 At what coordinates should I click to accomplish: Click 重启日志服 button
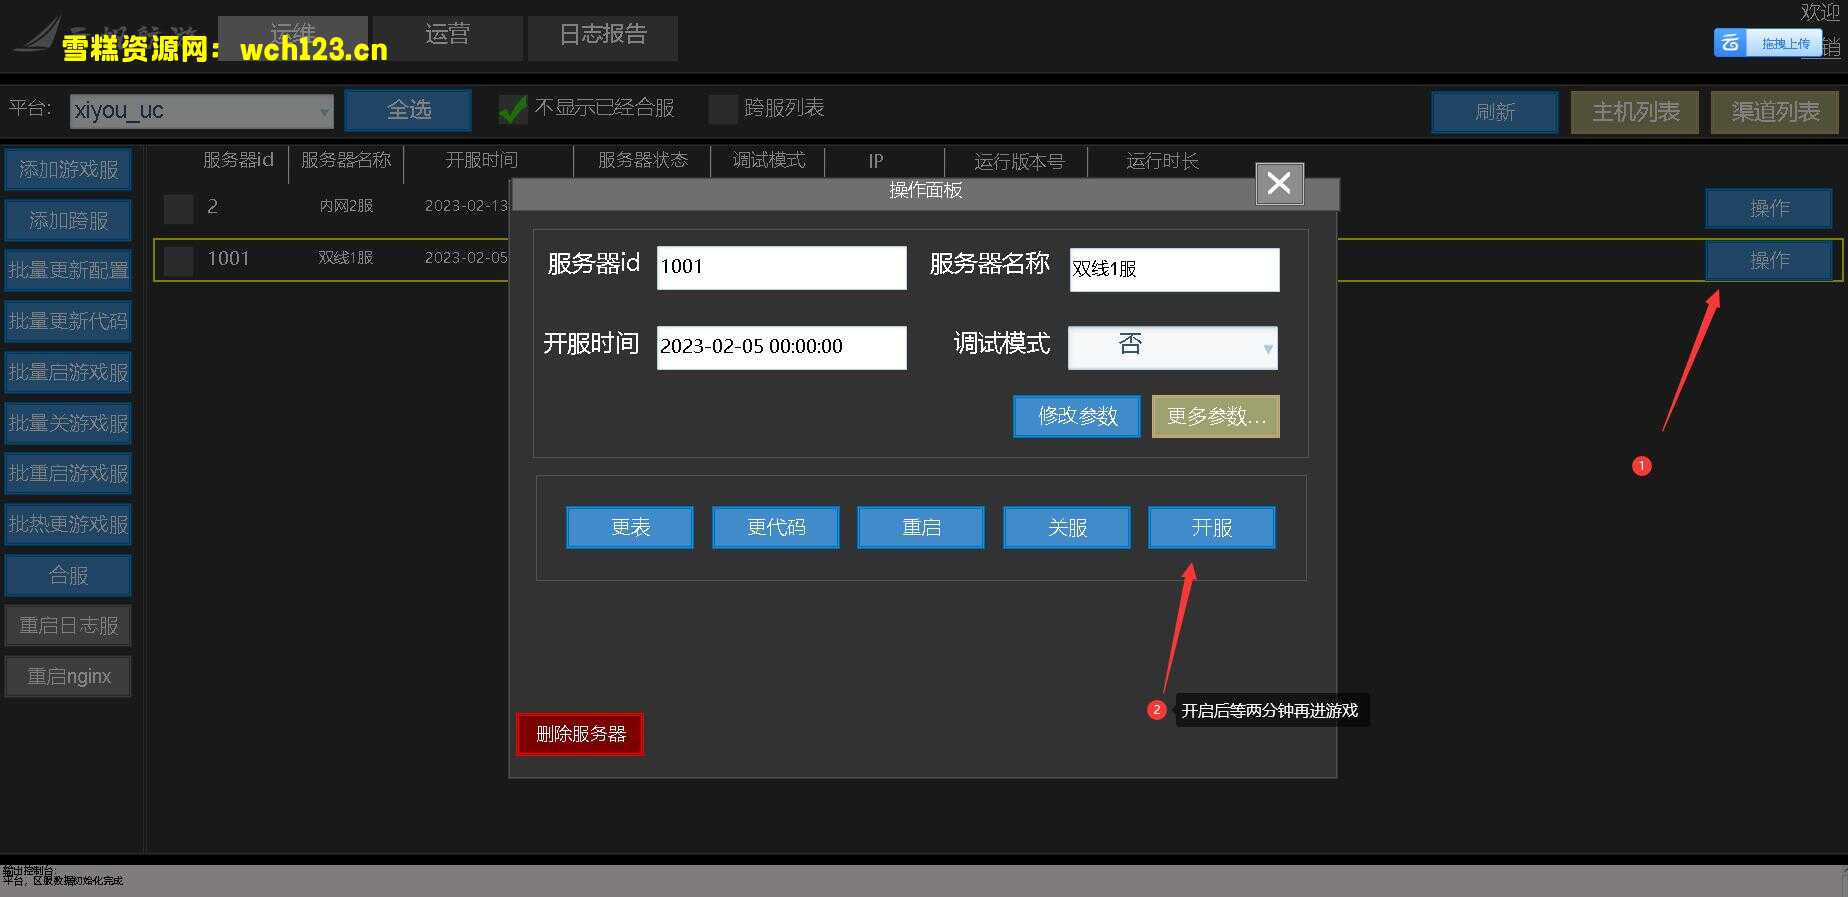68,626
